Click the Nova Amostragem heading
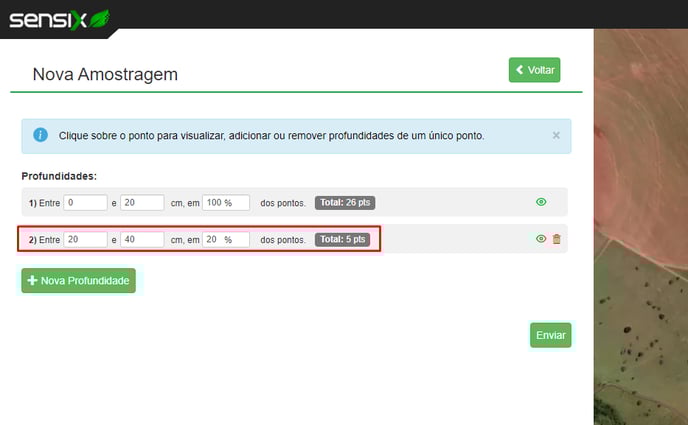The height and width of the screenshot is (425, 688). point(105,75)
